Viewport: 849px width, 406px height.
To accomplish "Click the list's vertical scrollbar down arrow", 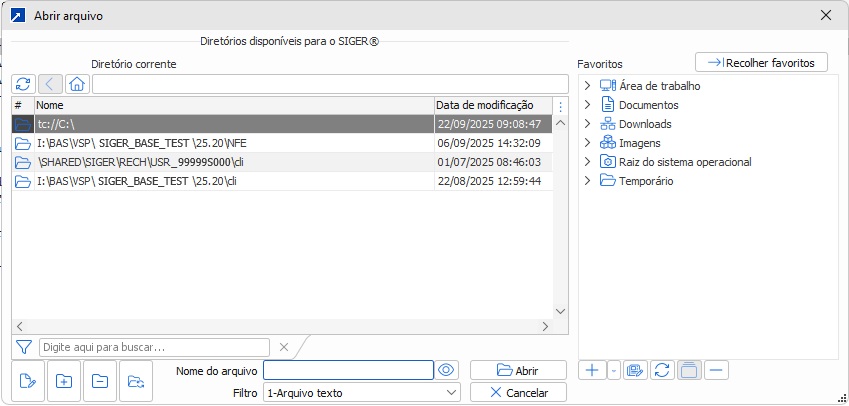I will point(560,311).
